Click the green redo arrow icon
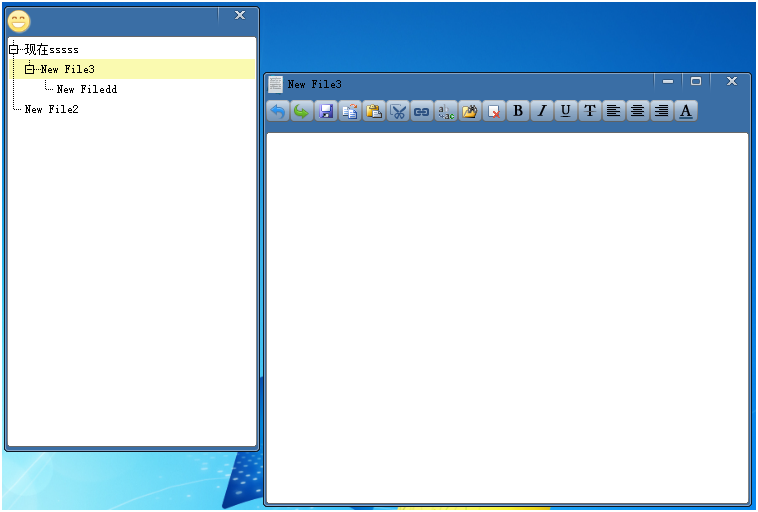758x512 pixels. coord(302,111)
